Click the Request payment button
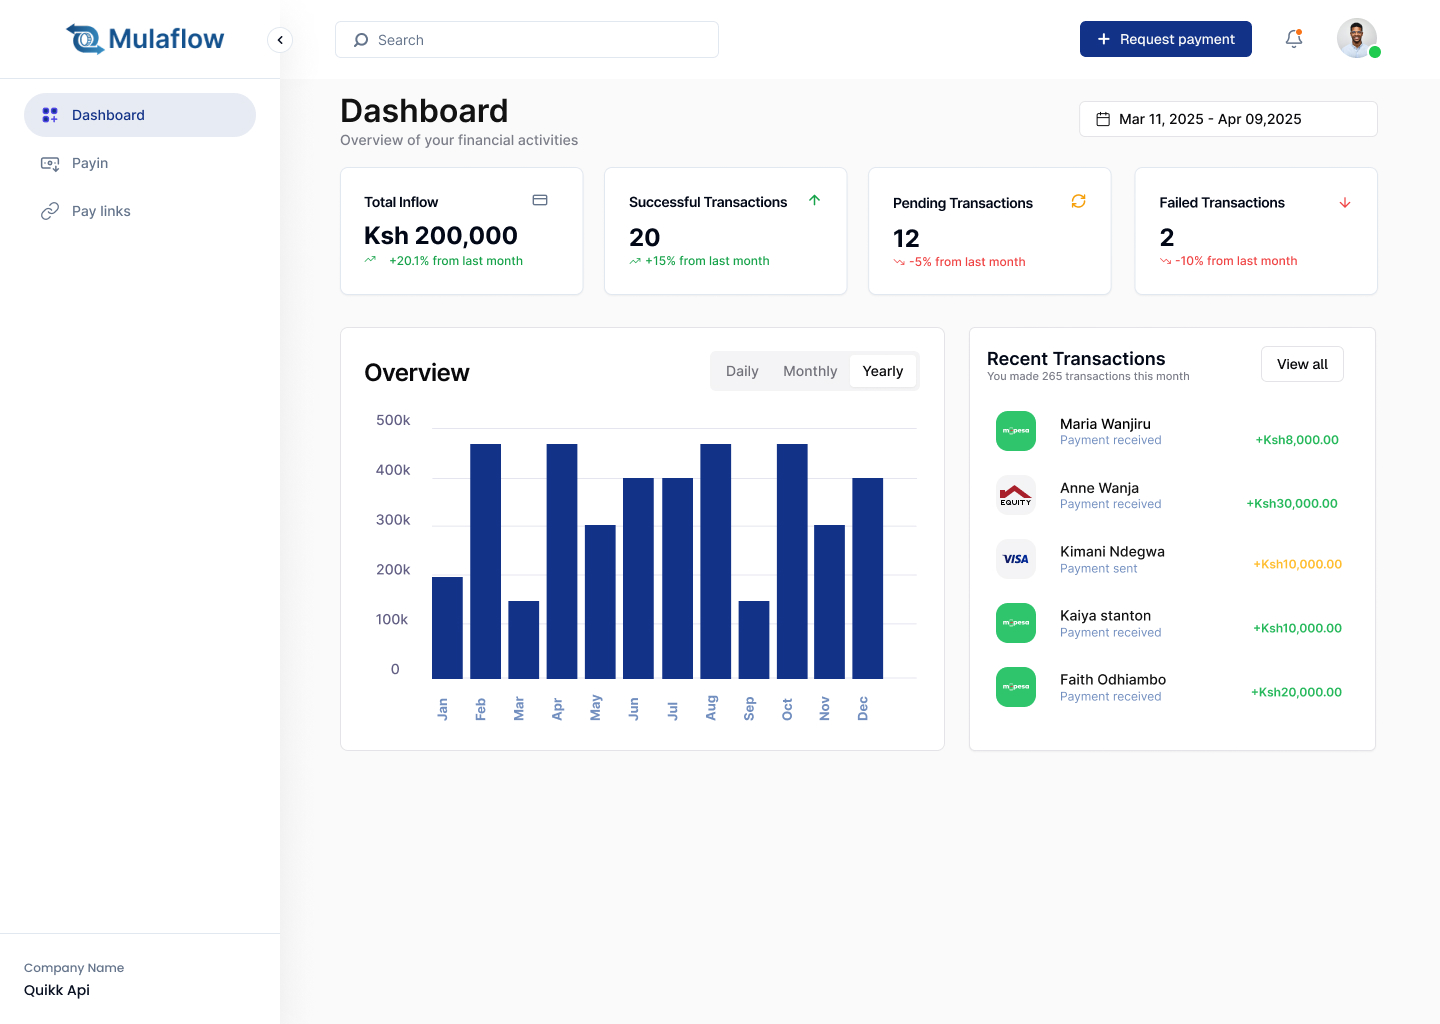 point(1166,39)
